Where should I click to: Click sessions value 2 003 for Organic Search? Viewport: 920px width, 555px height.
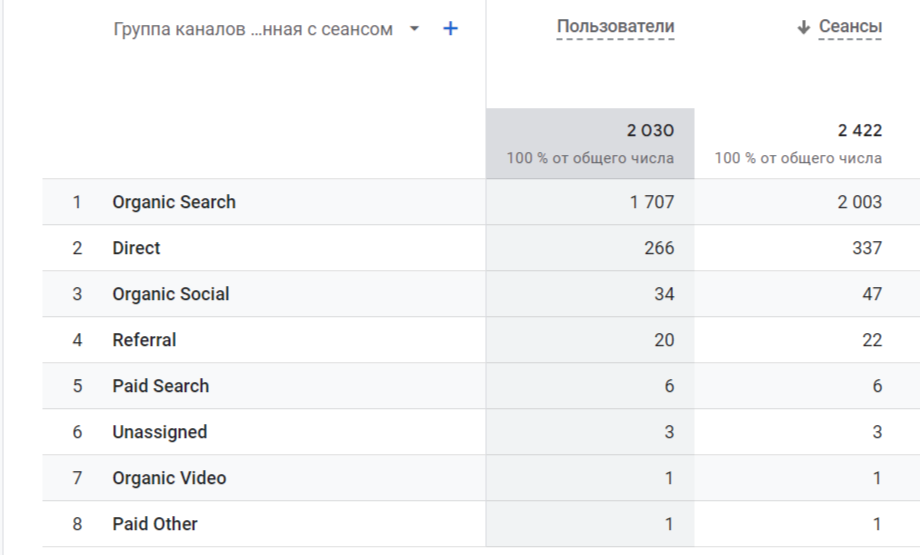860,202
